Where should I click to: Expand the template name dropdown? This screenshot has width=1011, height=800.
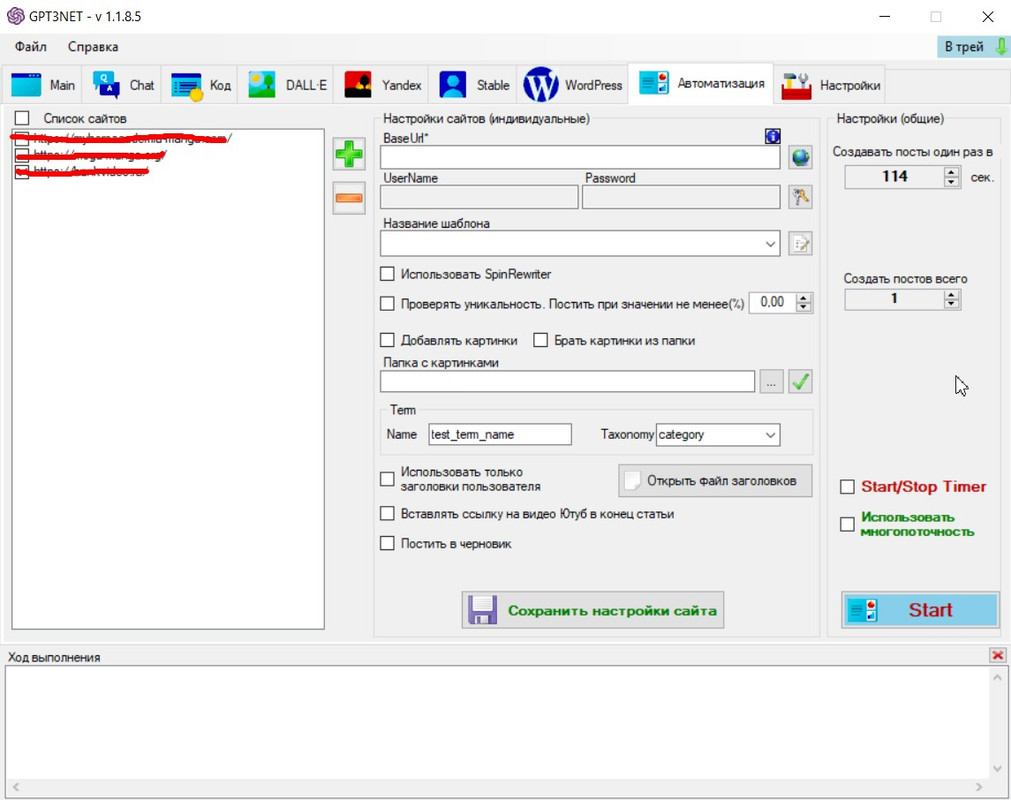(769, 243)
